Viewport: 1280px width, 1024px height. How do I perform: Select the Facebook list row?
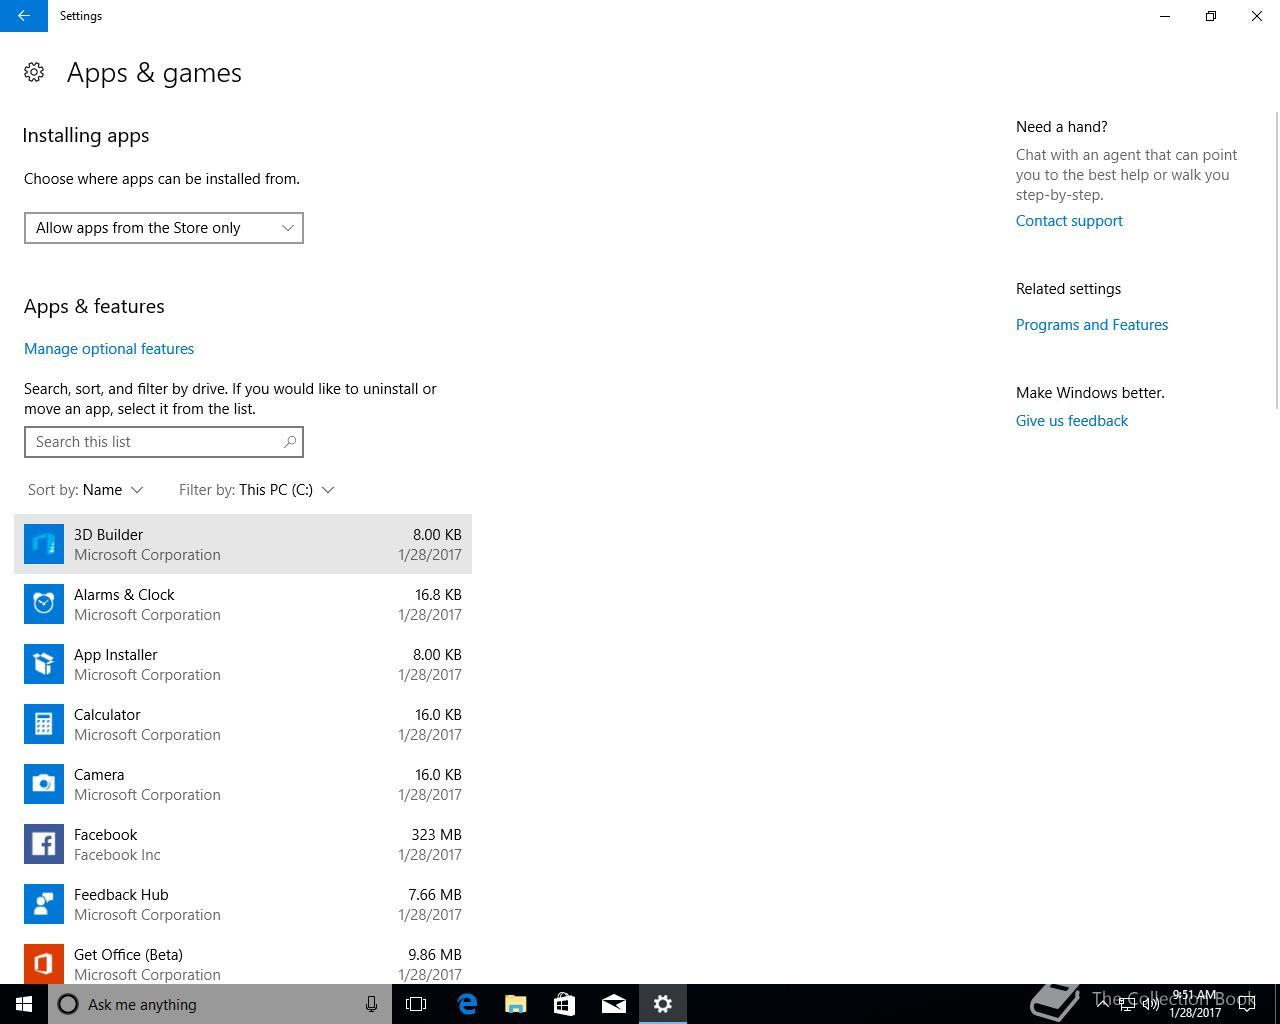tap(243, 844)
